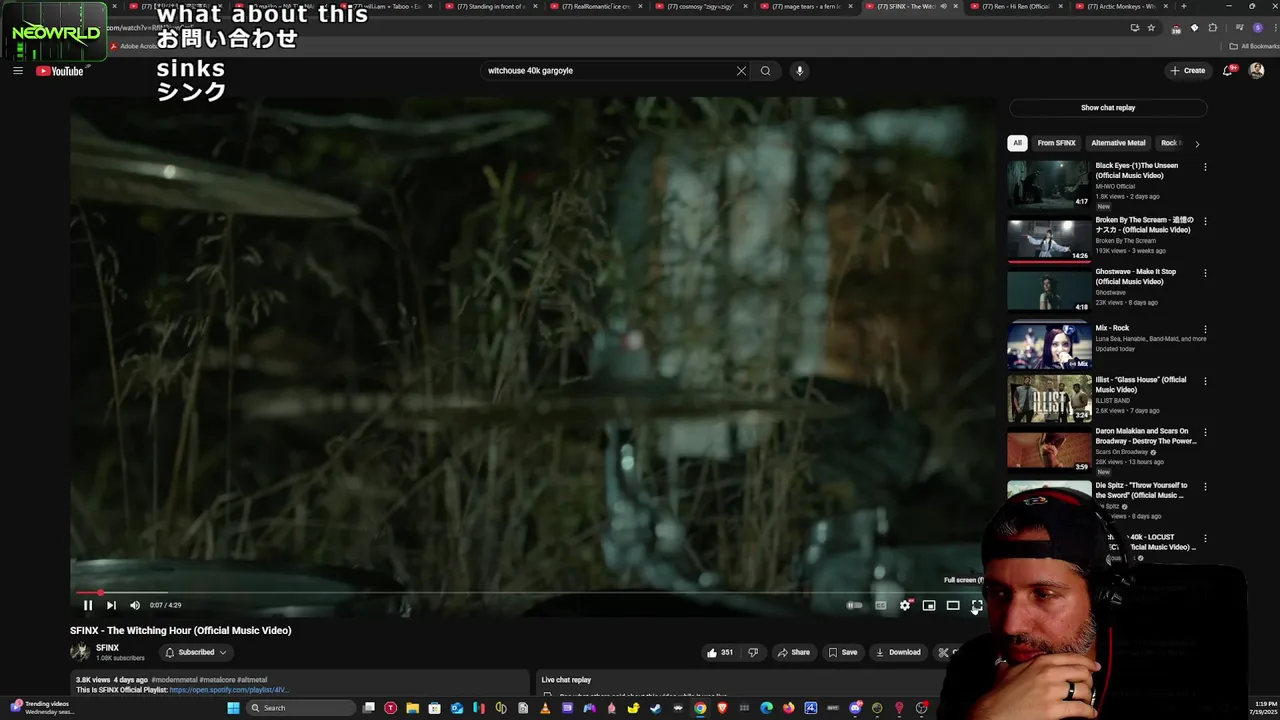Viewport: 1280px width, 720px height.
Task: Run search with magnifying glass button
Action: coord(765,71)
